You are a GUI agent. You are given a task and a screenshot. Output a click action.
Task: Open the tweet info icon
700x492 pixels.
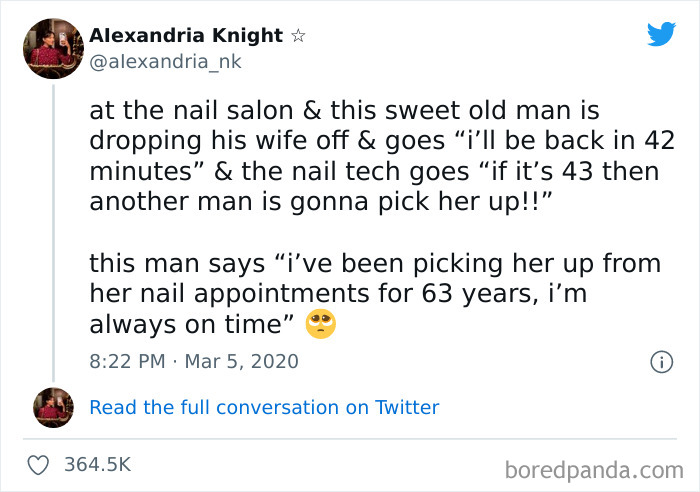tap(660, 362)
